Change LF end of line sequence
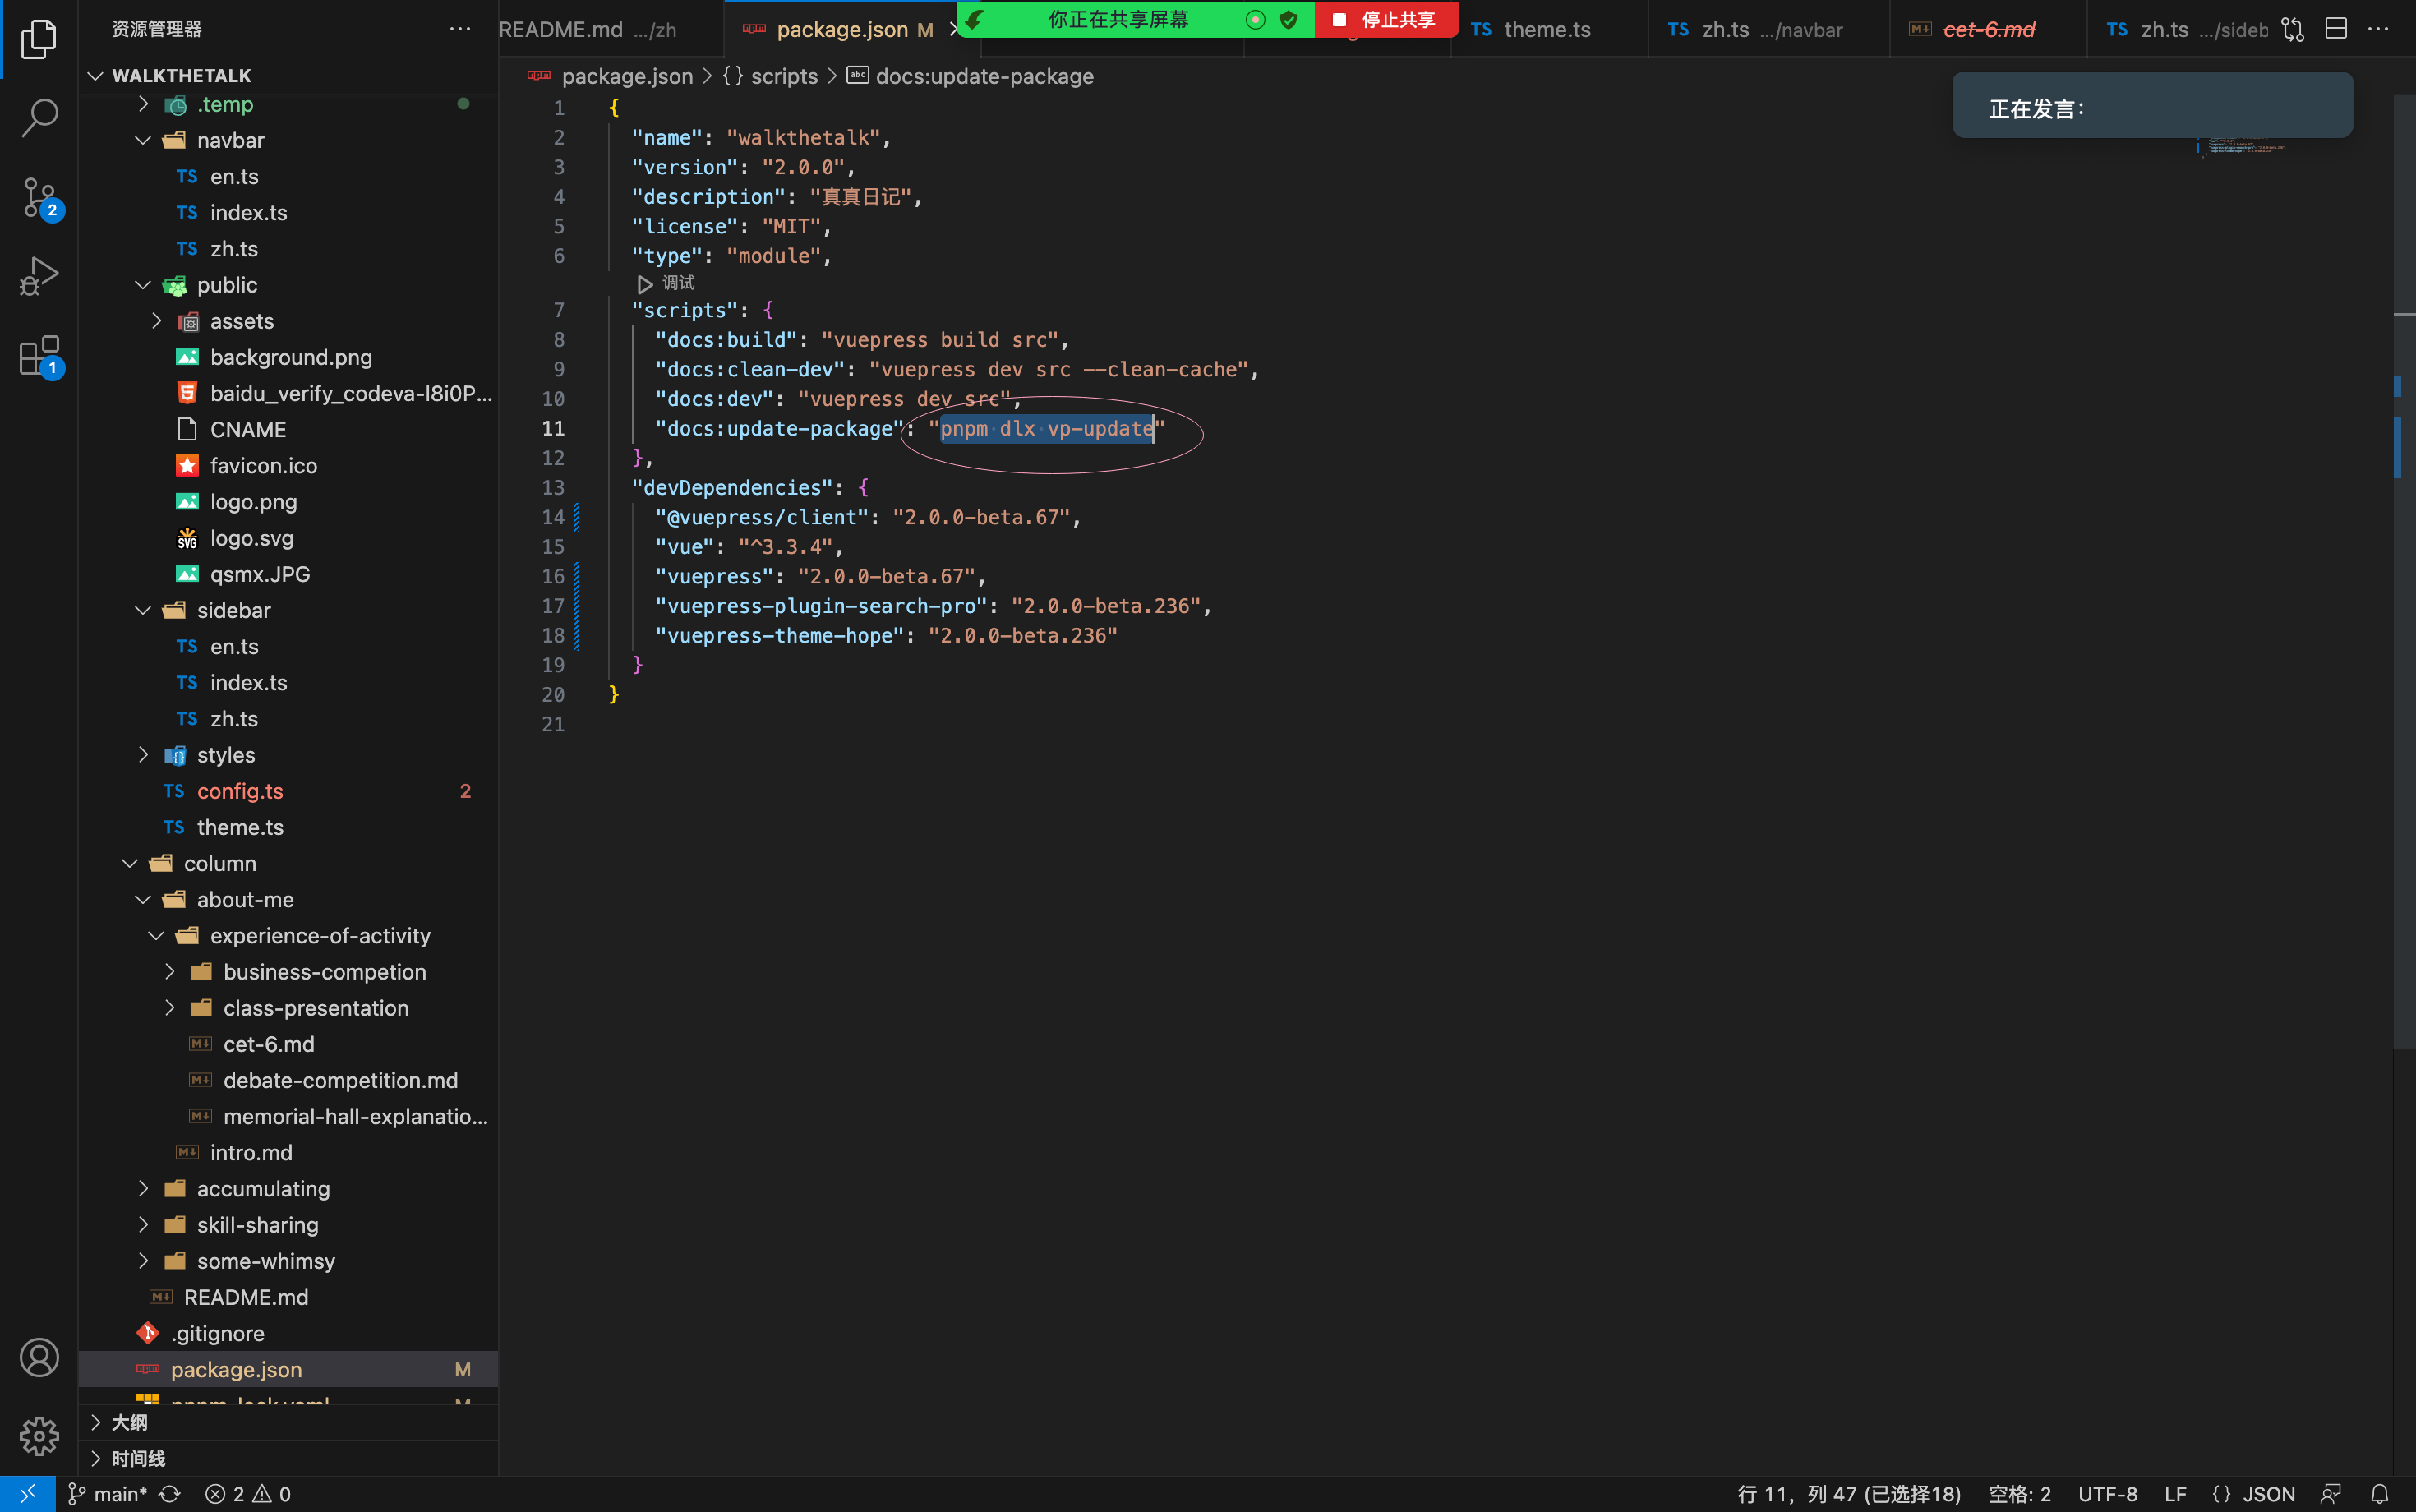Viewport: 2416px width, 1512px height. click(x=2175, y=1494)
